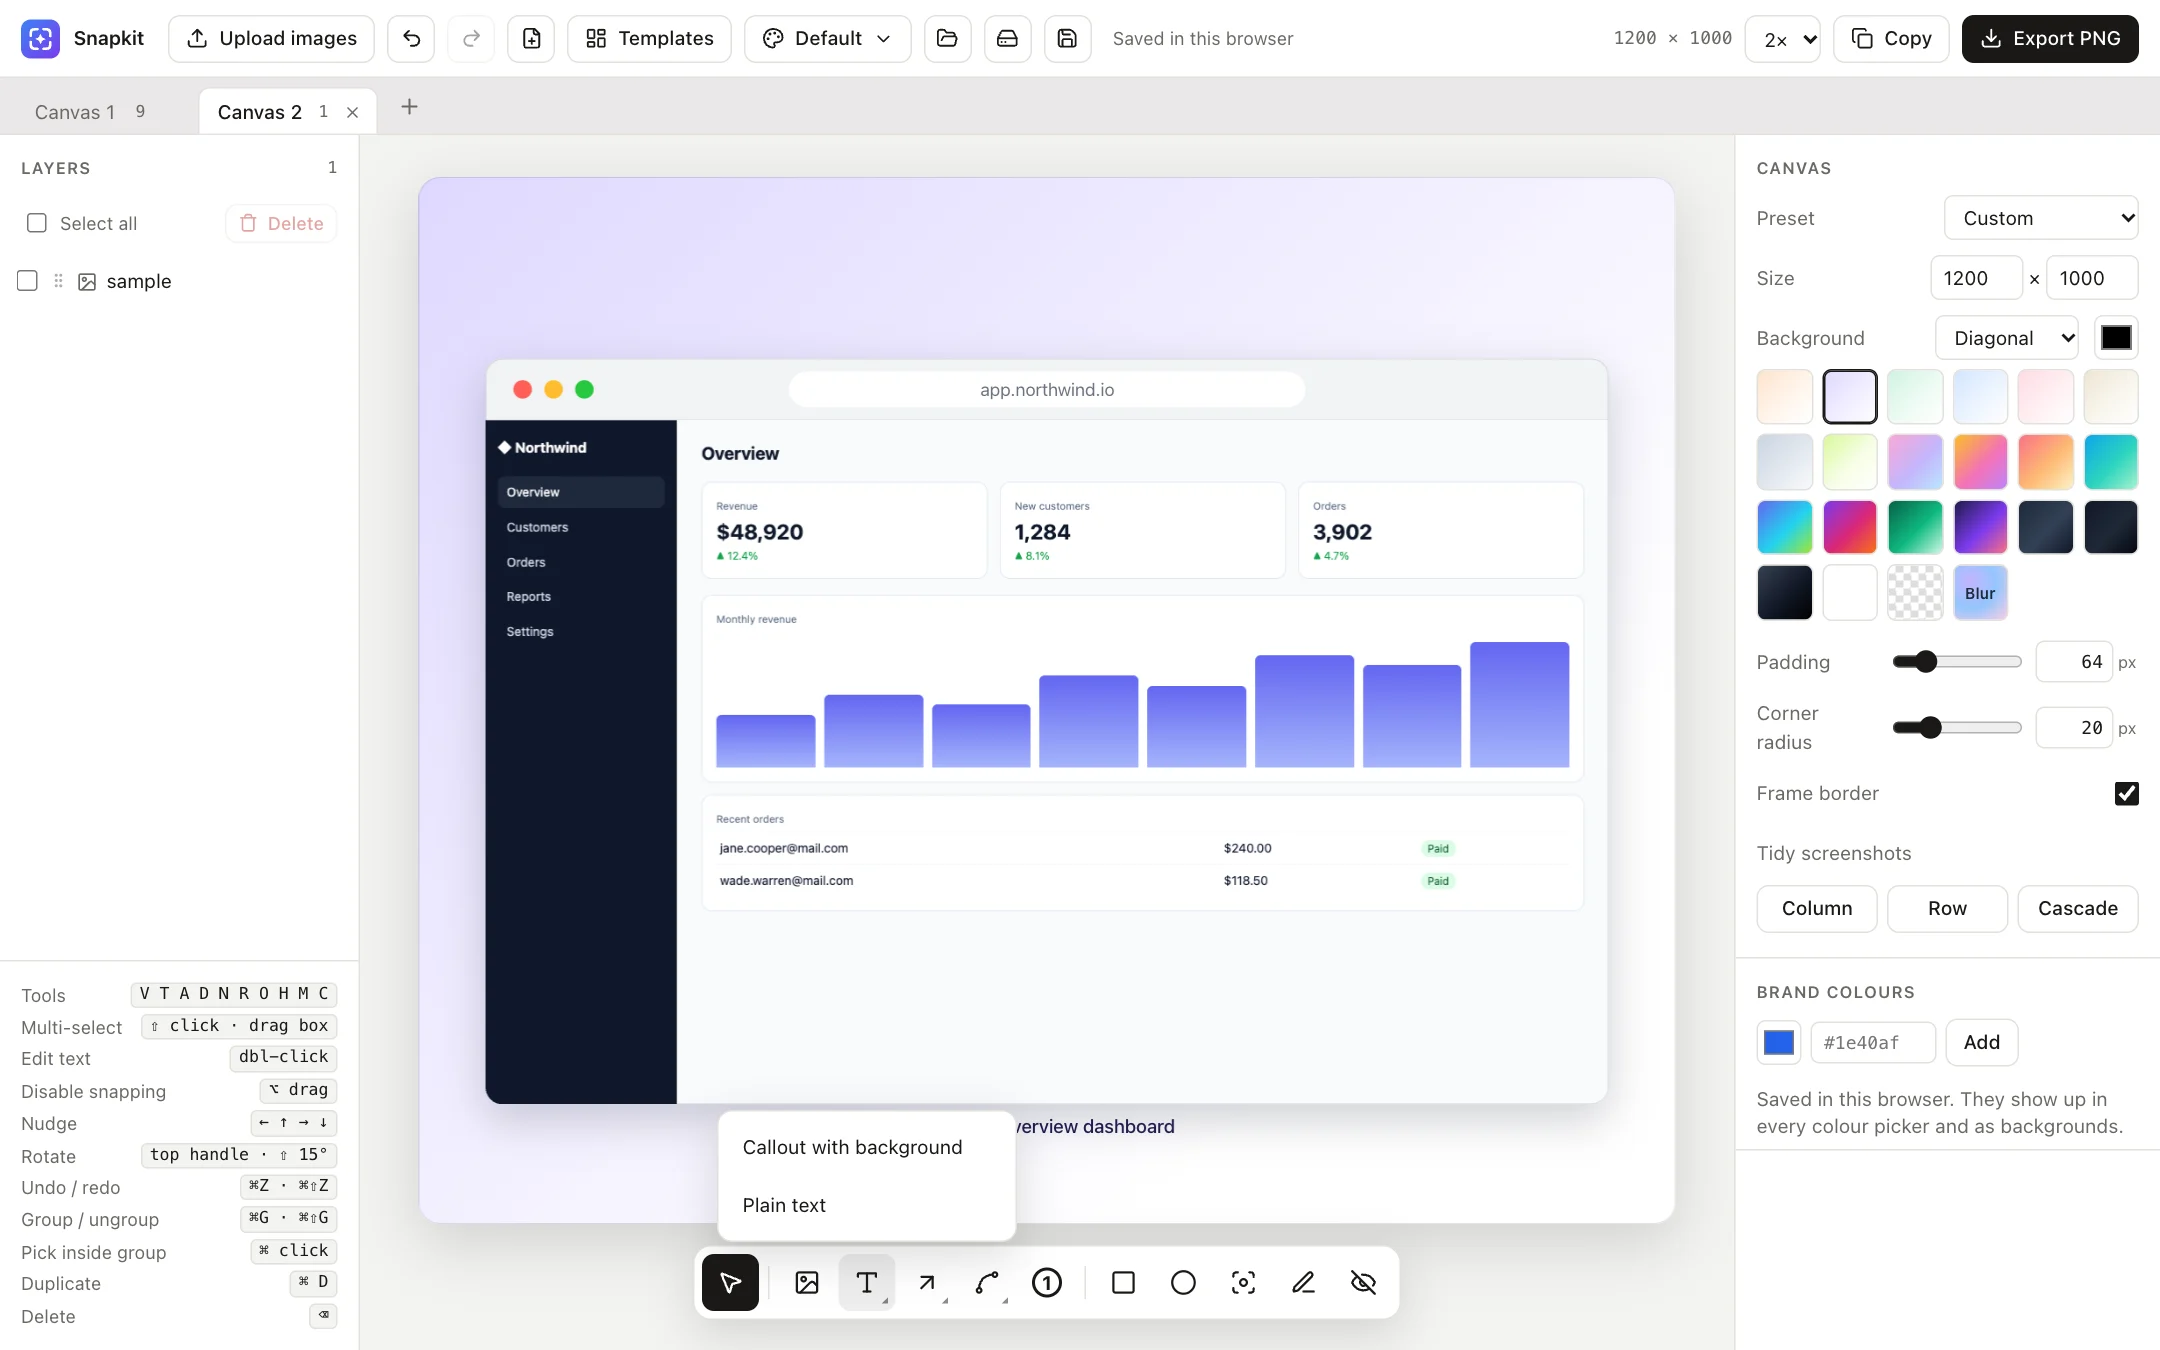Arrange screenshots with Cascade button

point(2078,908)
